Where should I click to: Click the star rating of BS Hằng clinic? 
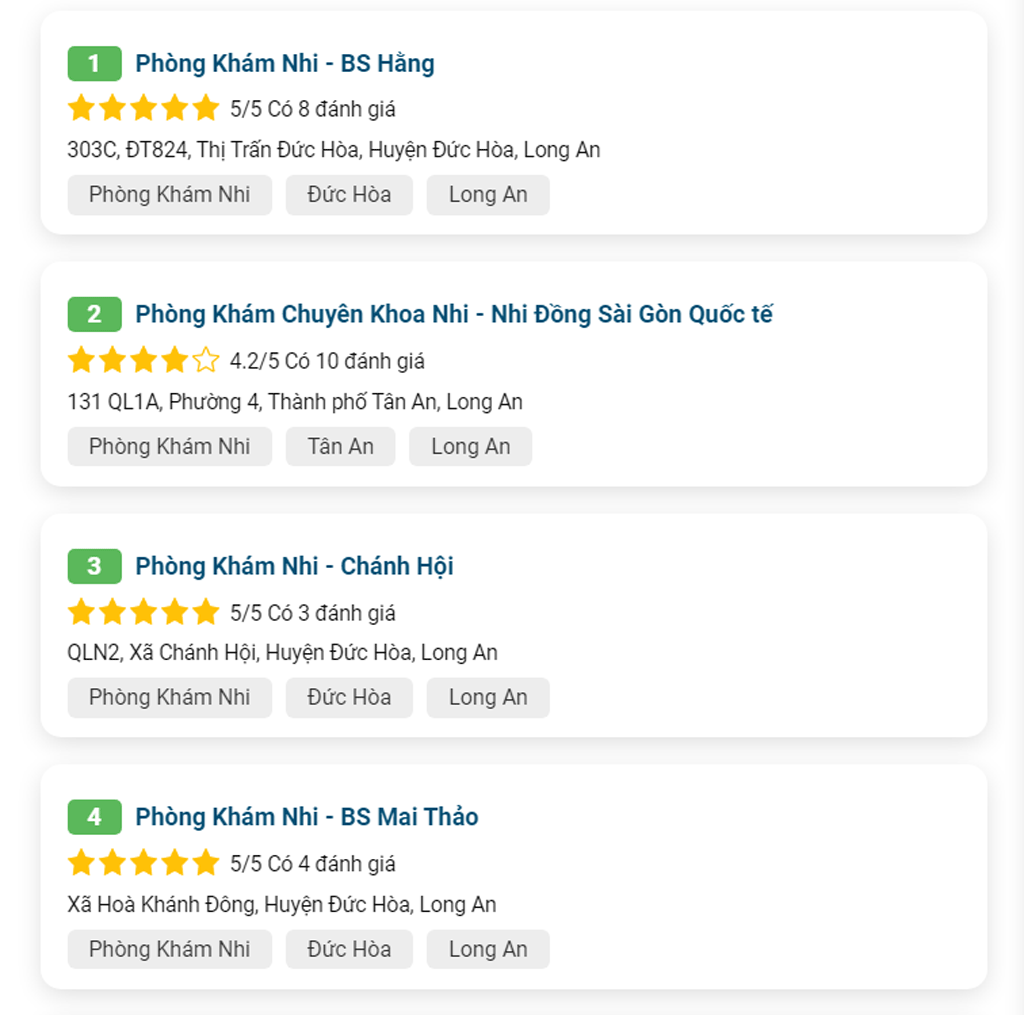[x=144, y=108]
